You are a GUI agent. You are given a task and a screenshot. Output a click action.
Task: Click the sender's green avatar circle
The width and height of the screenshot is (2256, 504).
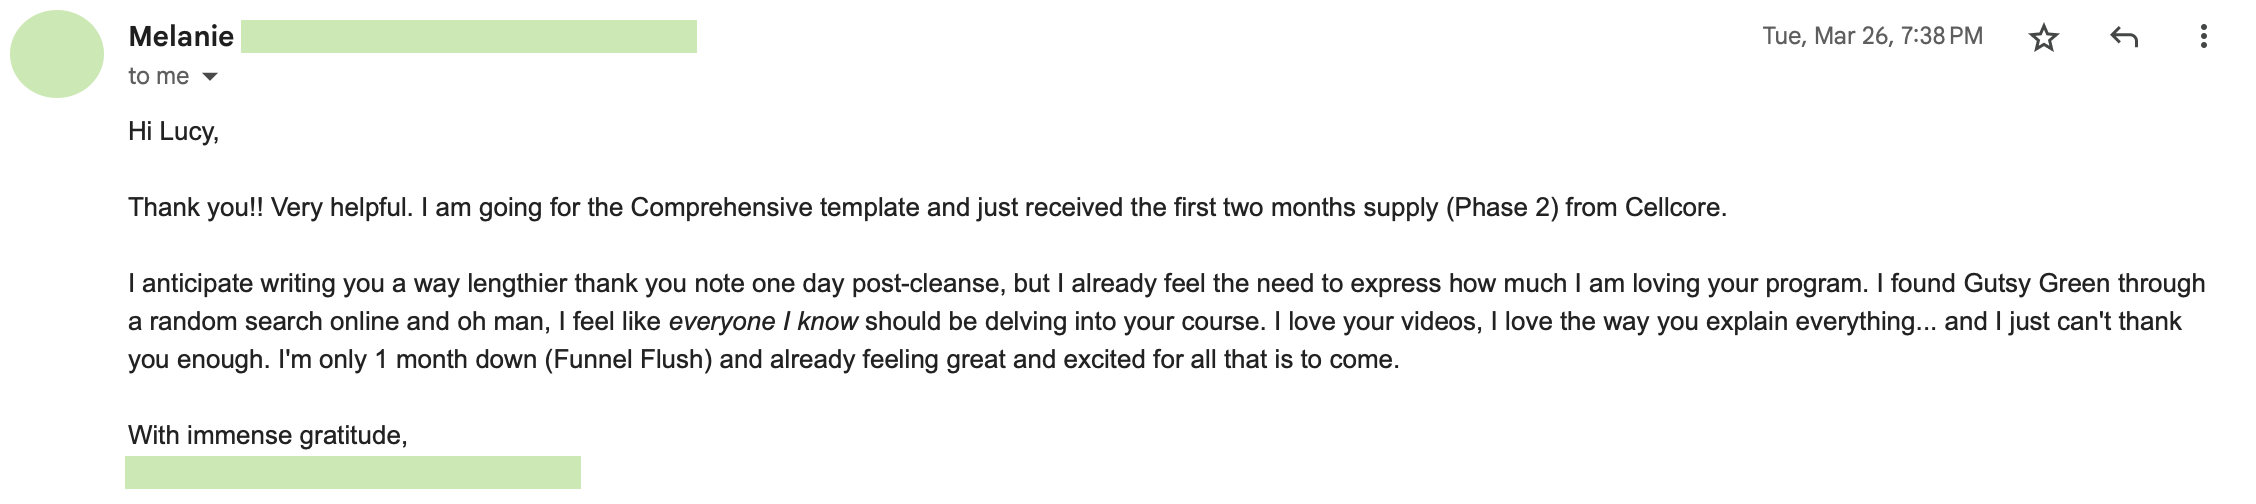click(57, 54)
